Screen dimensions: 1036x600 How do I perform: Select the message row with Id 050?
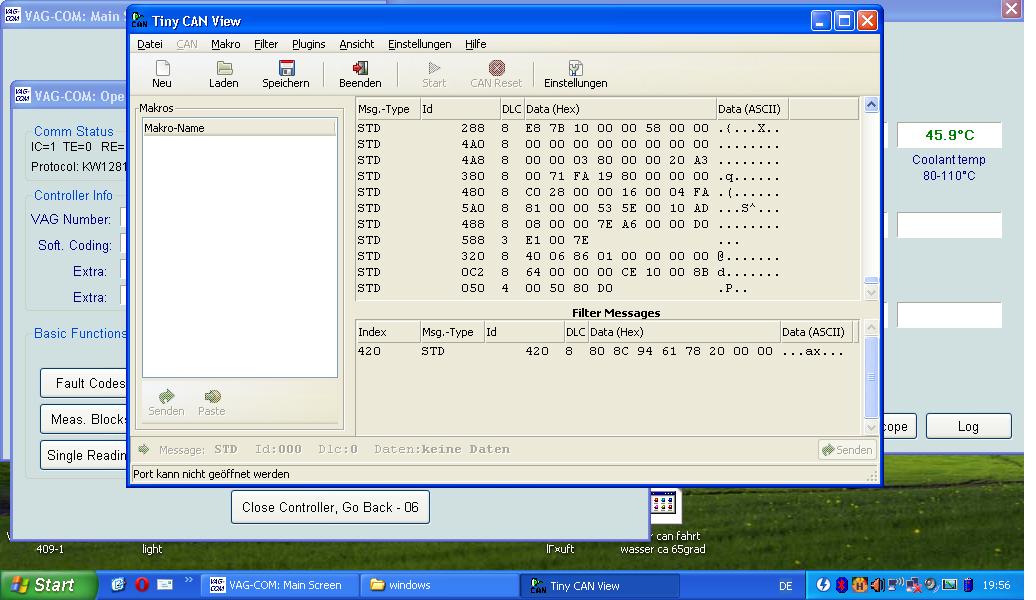coord(607,288)
